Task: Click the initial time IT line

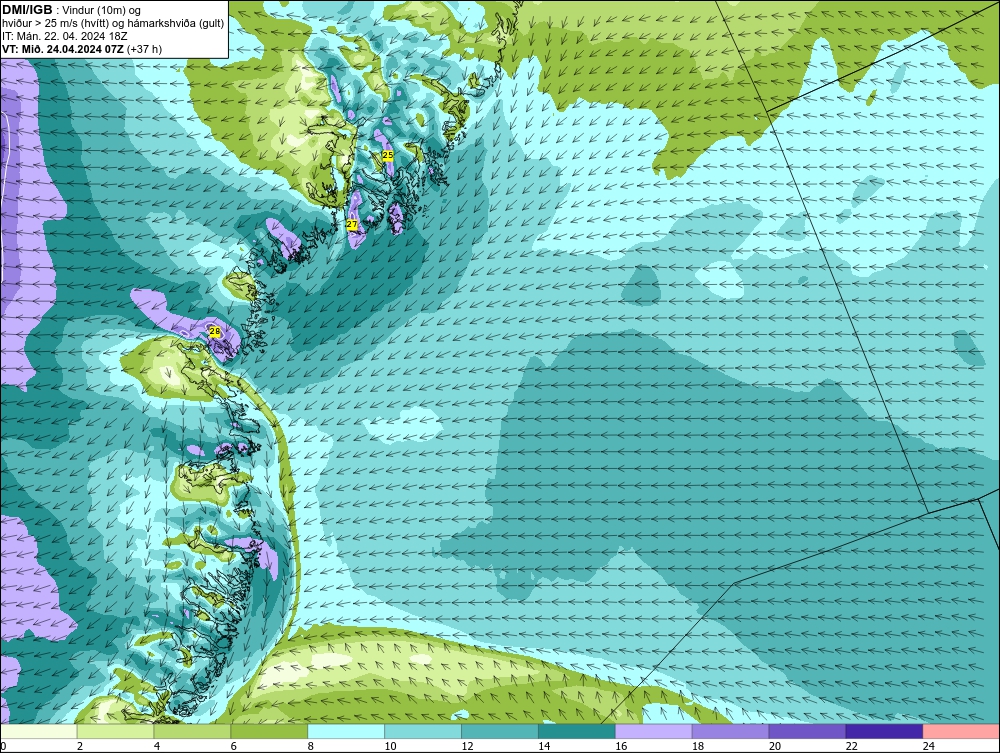Action: pos(64,36)
